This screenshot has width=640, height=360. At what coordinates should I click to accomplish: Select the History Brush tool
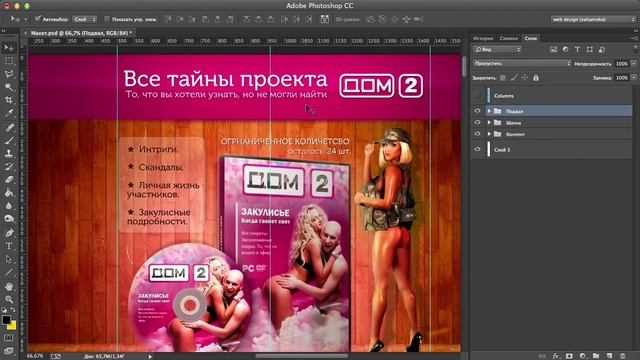click(x=9, y=167)
